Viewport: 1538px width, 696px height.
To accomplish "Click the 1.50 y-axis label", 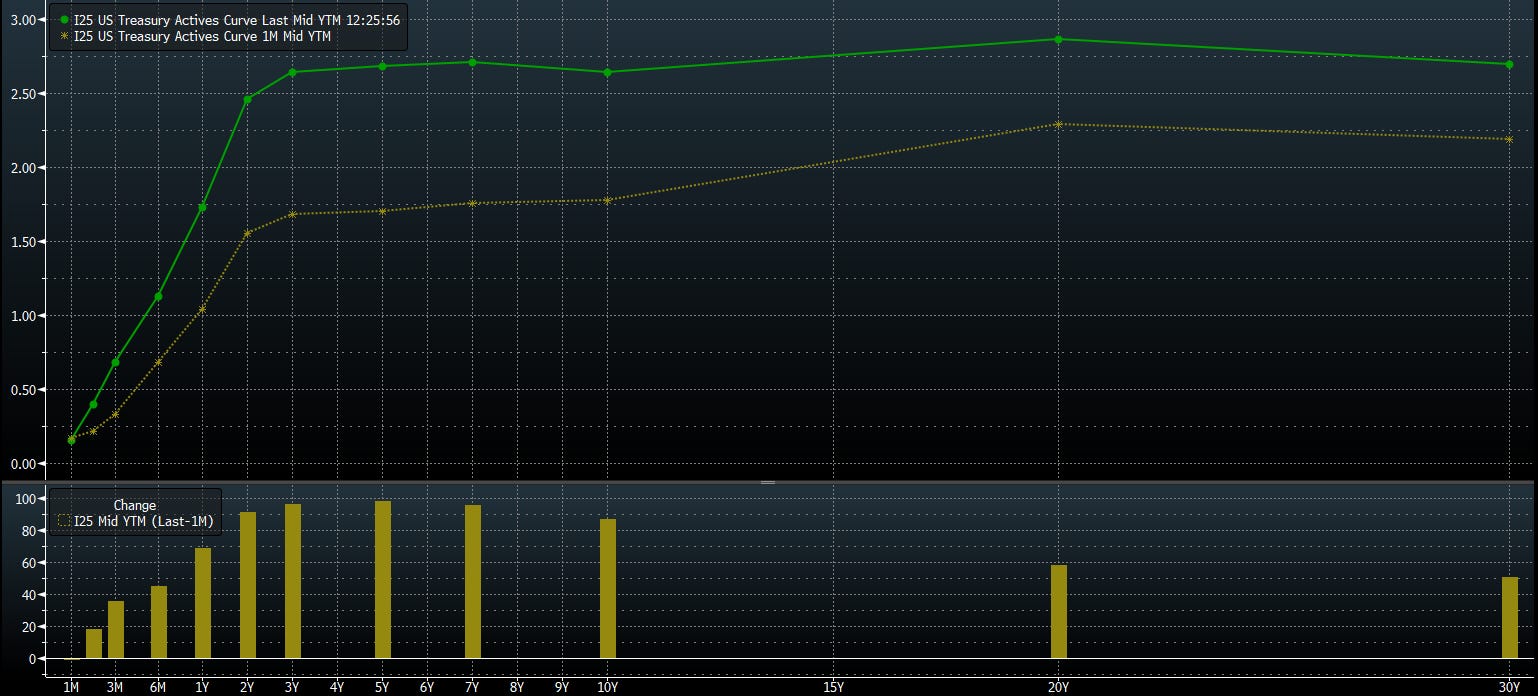I will click(x=23, y=242).
